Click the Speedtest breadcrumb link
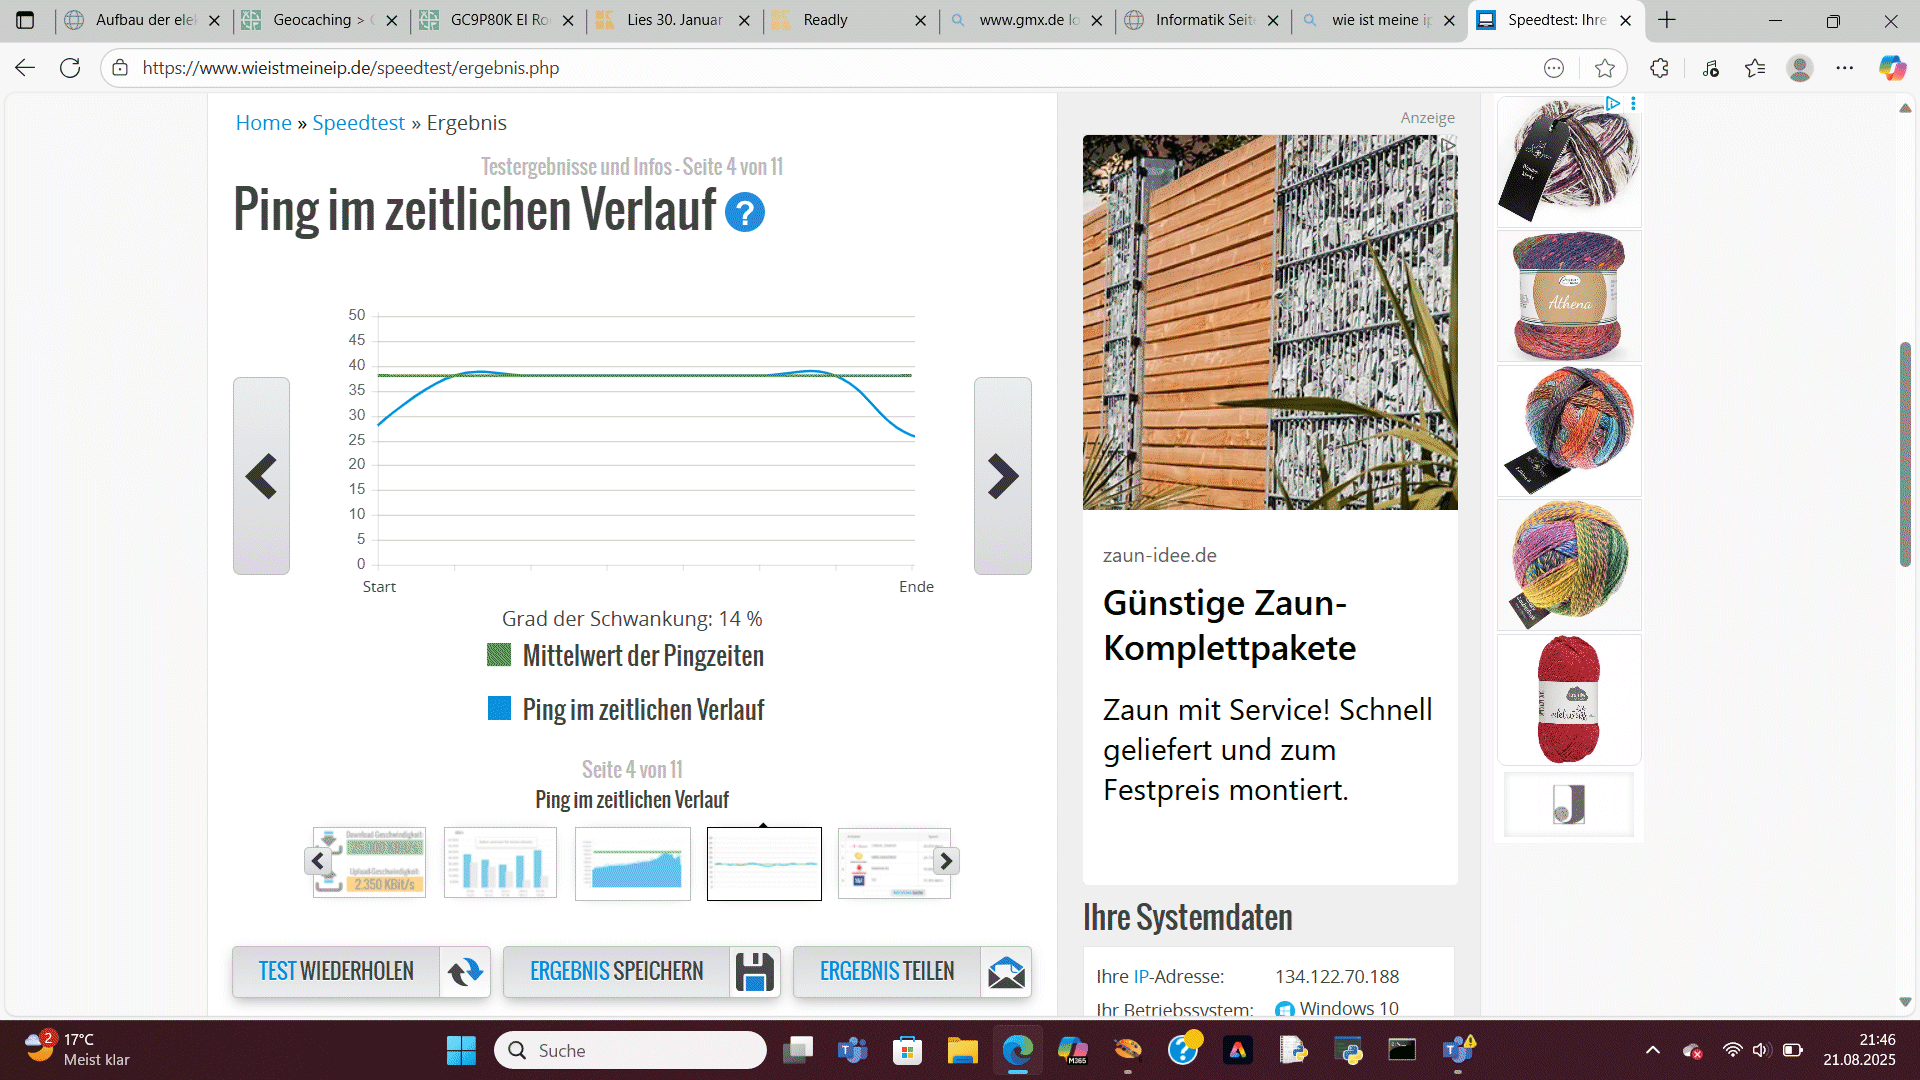Image resolution: width=1920 pixels, height=1080 pixels. (x=358, y=123)
